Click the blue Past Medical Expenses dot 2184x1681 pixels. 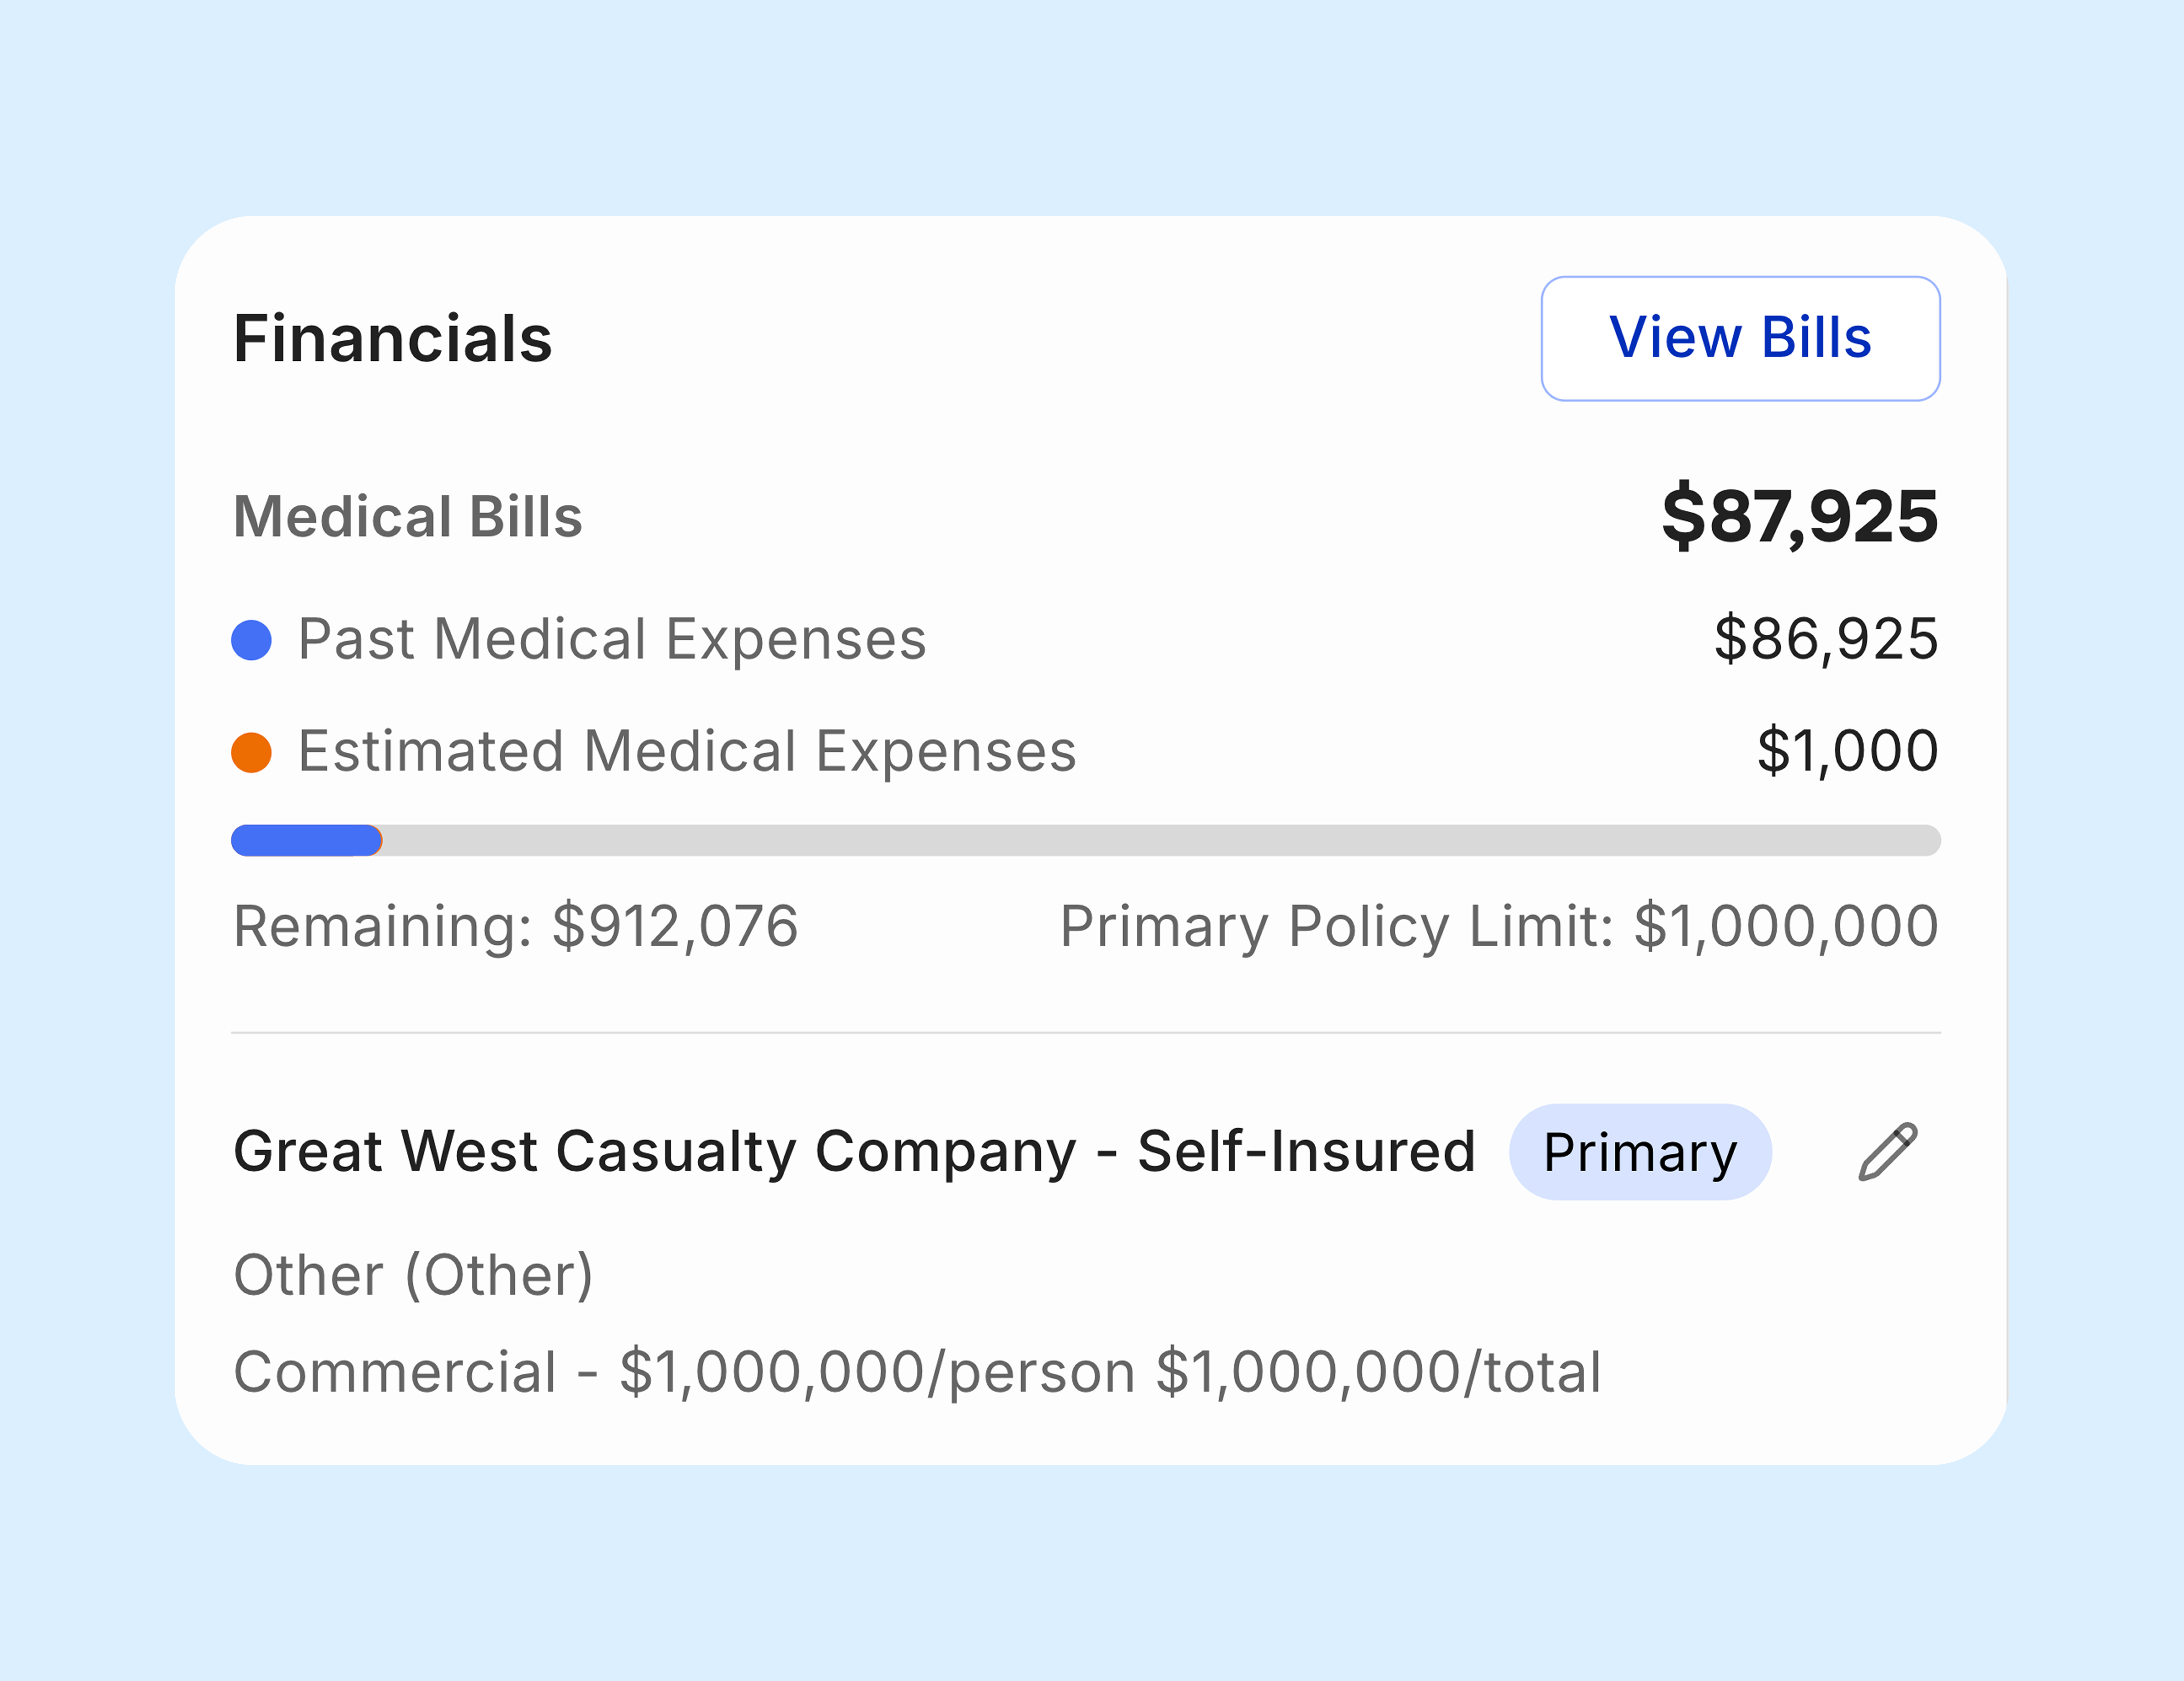click(251, 640)
